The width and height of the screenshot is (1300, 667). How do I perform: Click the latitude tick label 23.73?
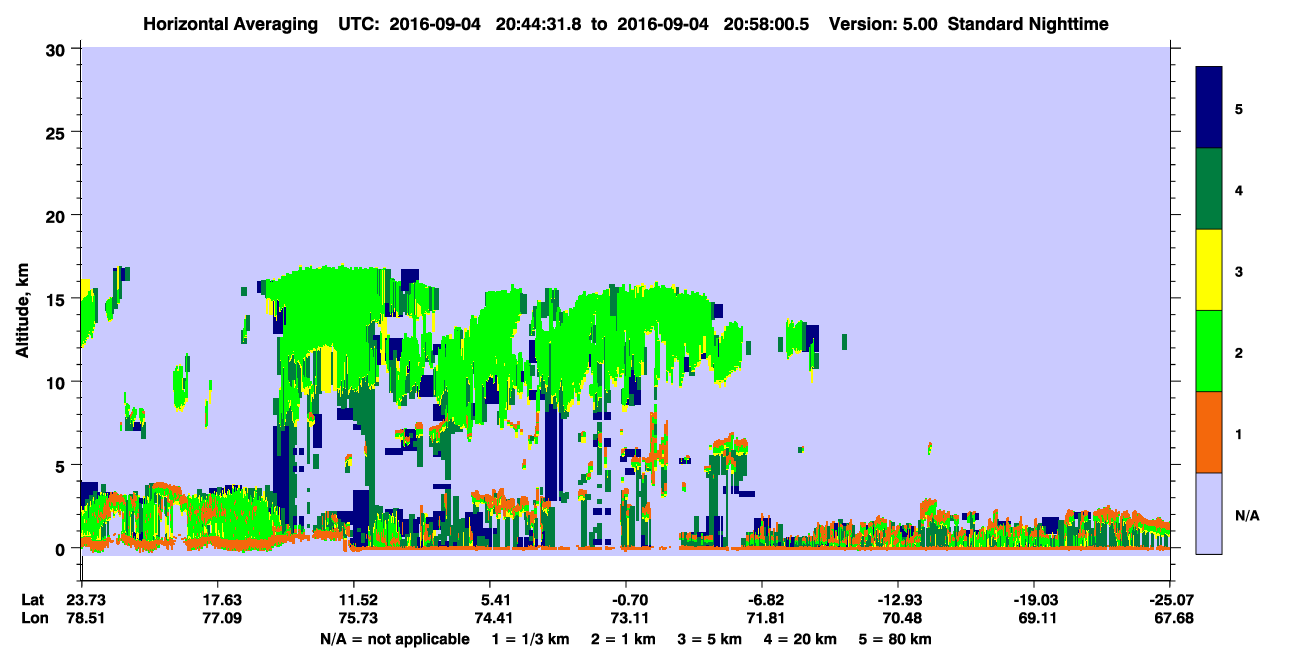[81, 601]
